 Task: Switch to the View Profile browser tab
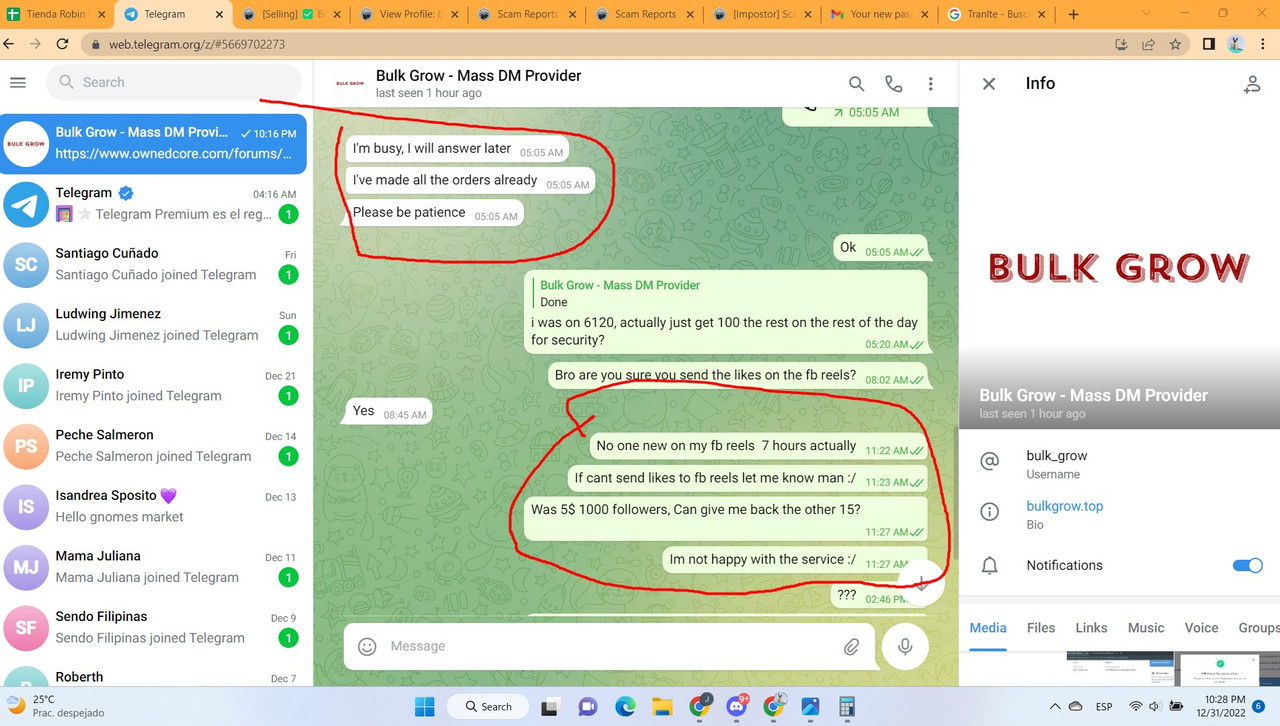409,14
